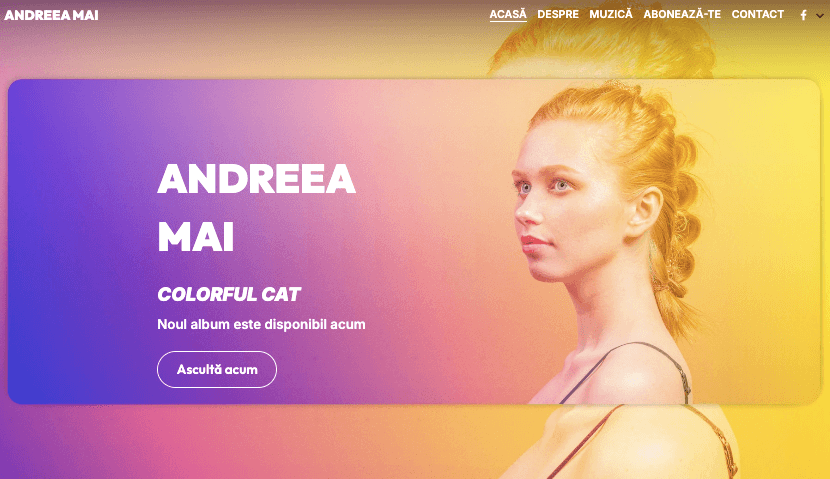
Task: Navigate to the CONTACT page
Action: point(757,14)
